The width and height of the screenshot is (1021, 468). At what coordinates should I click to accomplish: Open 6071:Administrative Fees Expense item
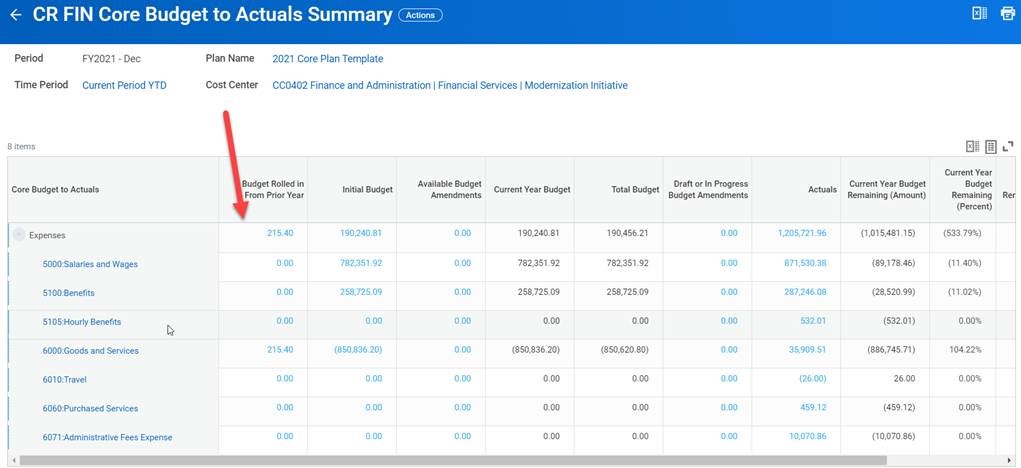tap(107, 437)
